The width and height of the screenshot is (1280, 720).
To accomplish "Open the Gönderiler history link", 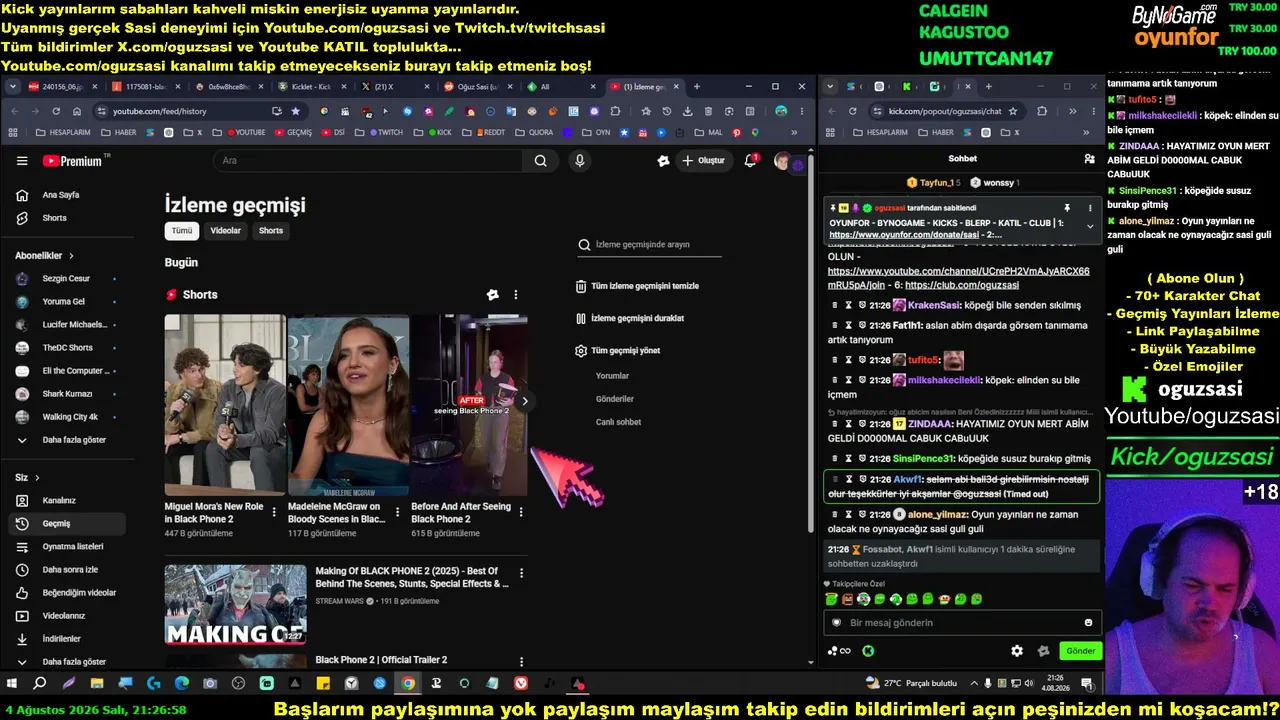I will [x=615, y=399].
